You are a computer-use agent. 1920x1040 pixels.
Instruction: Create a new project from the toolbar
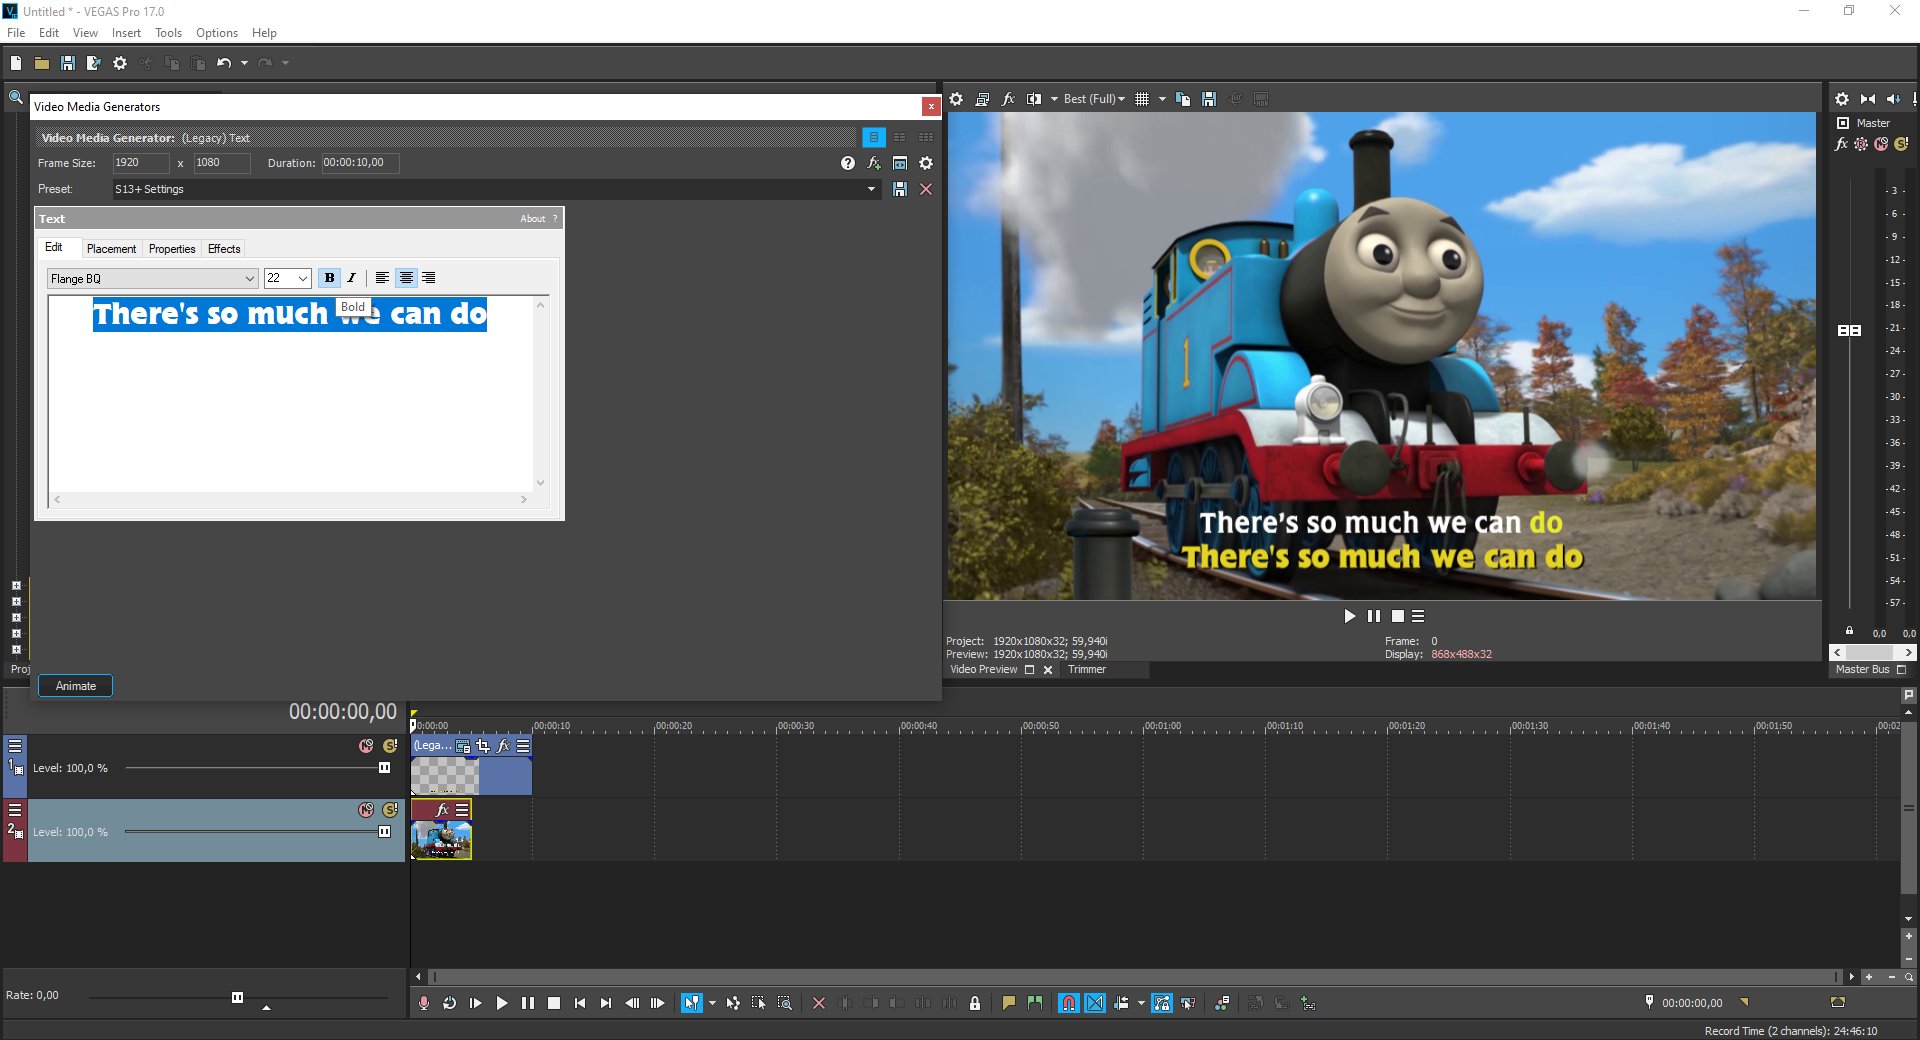pyautogui.click(x=16, y=63)
